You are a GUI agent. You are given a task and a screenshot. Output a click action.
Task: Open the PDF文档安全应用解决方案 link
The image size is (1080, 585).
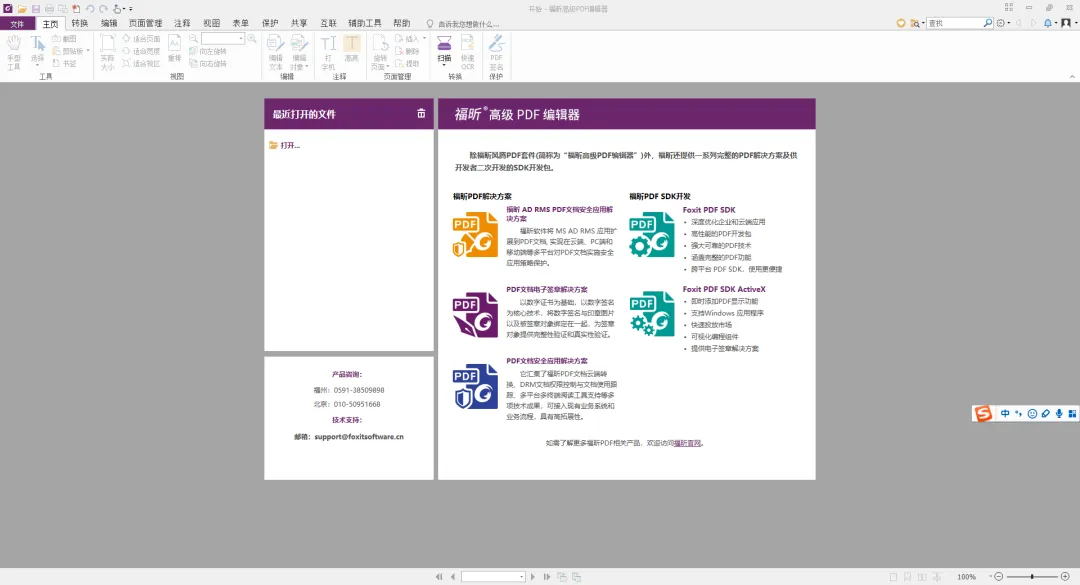(547, 361)
